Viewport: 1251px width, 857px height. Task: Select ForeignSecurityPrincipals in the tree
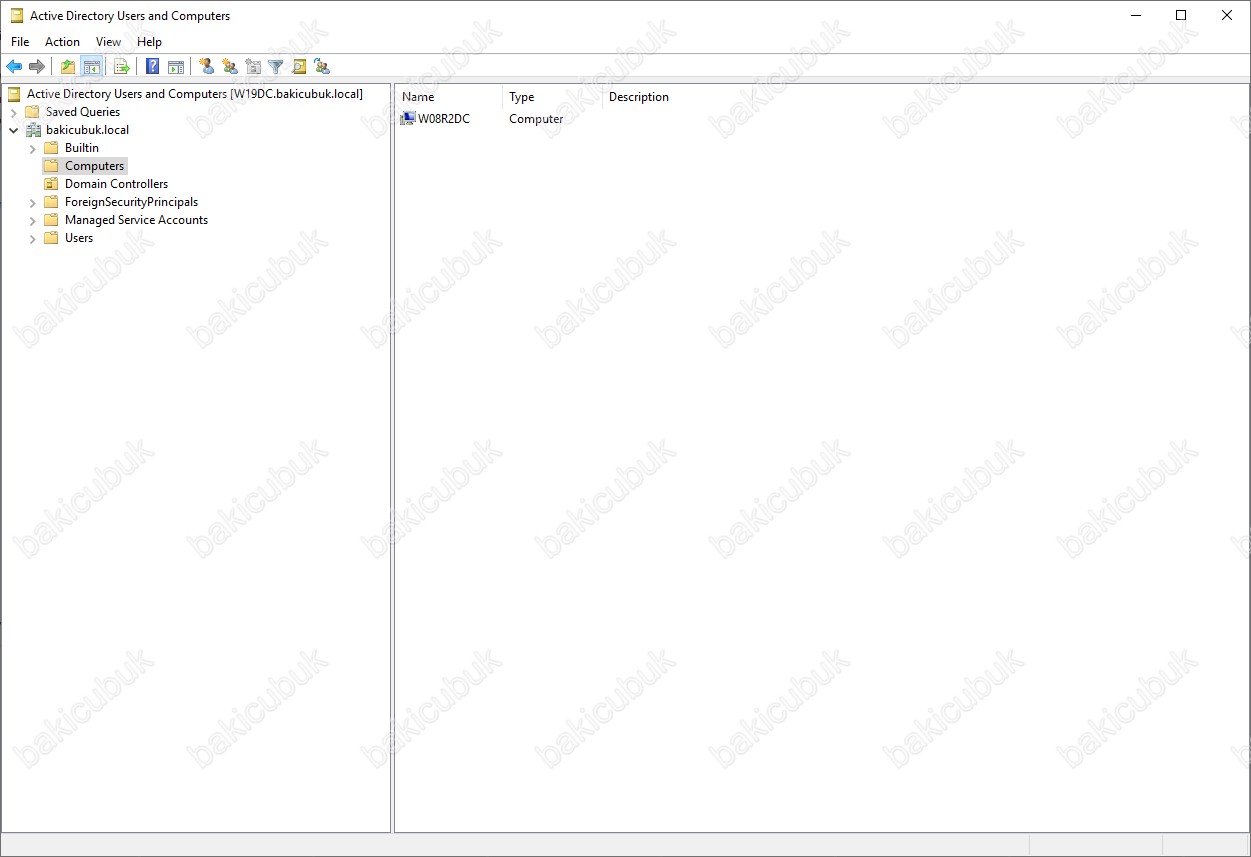(x=131, y=202)
